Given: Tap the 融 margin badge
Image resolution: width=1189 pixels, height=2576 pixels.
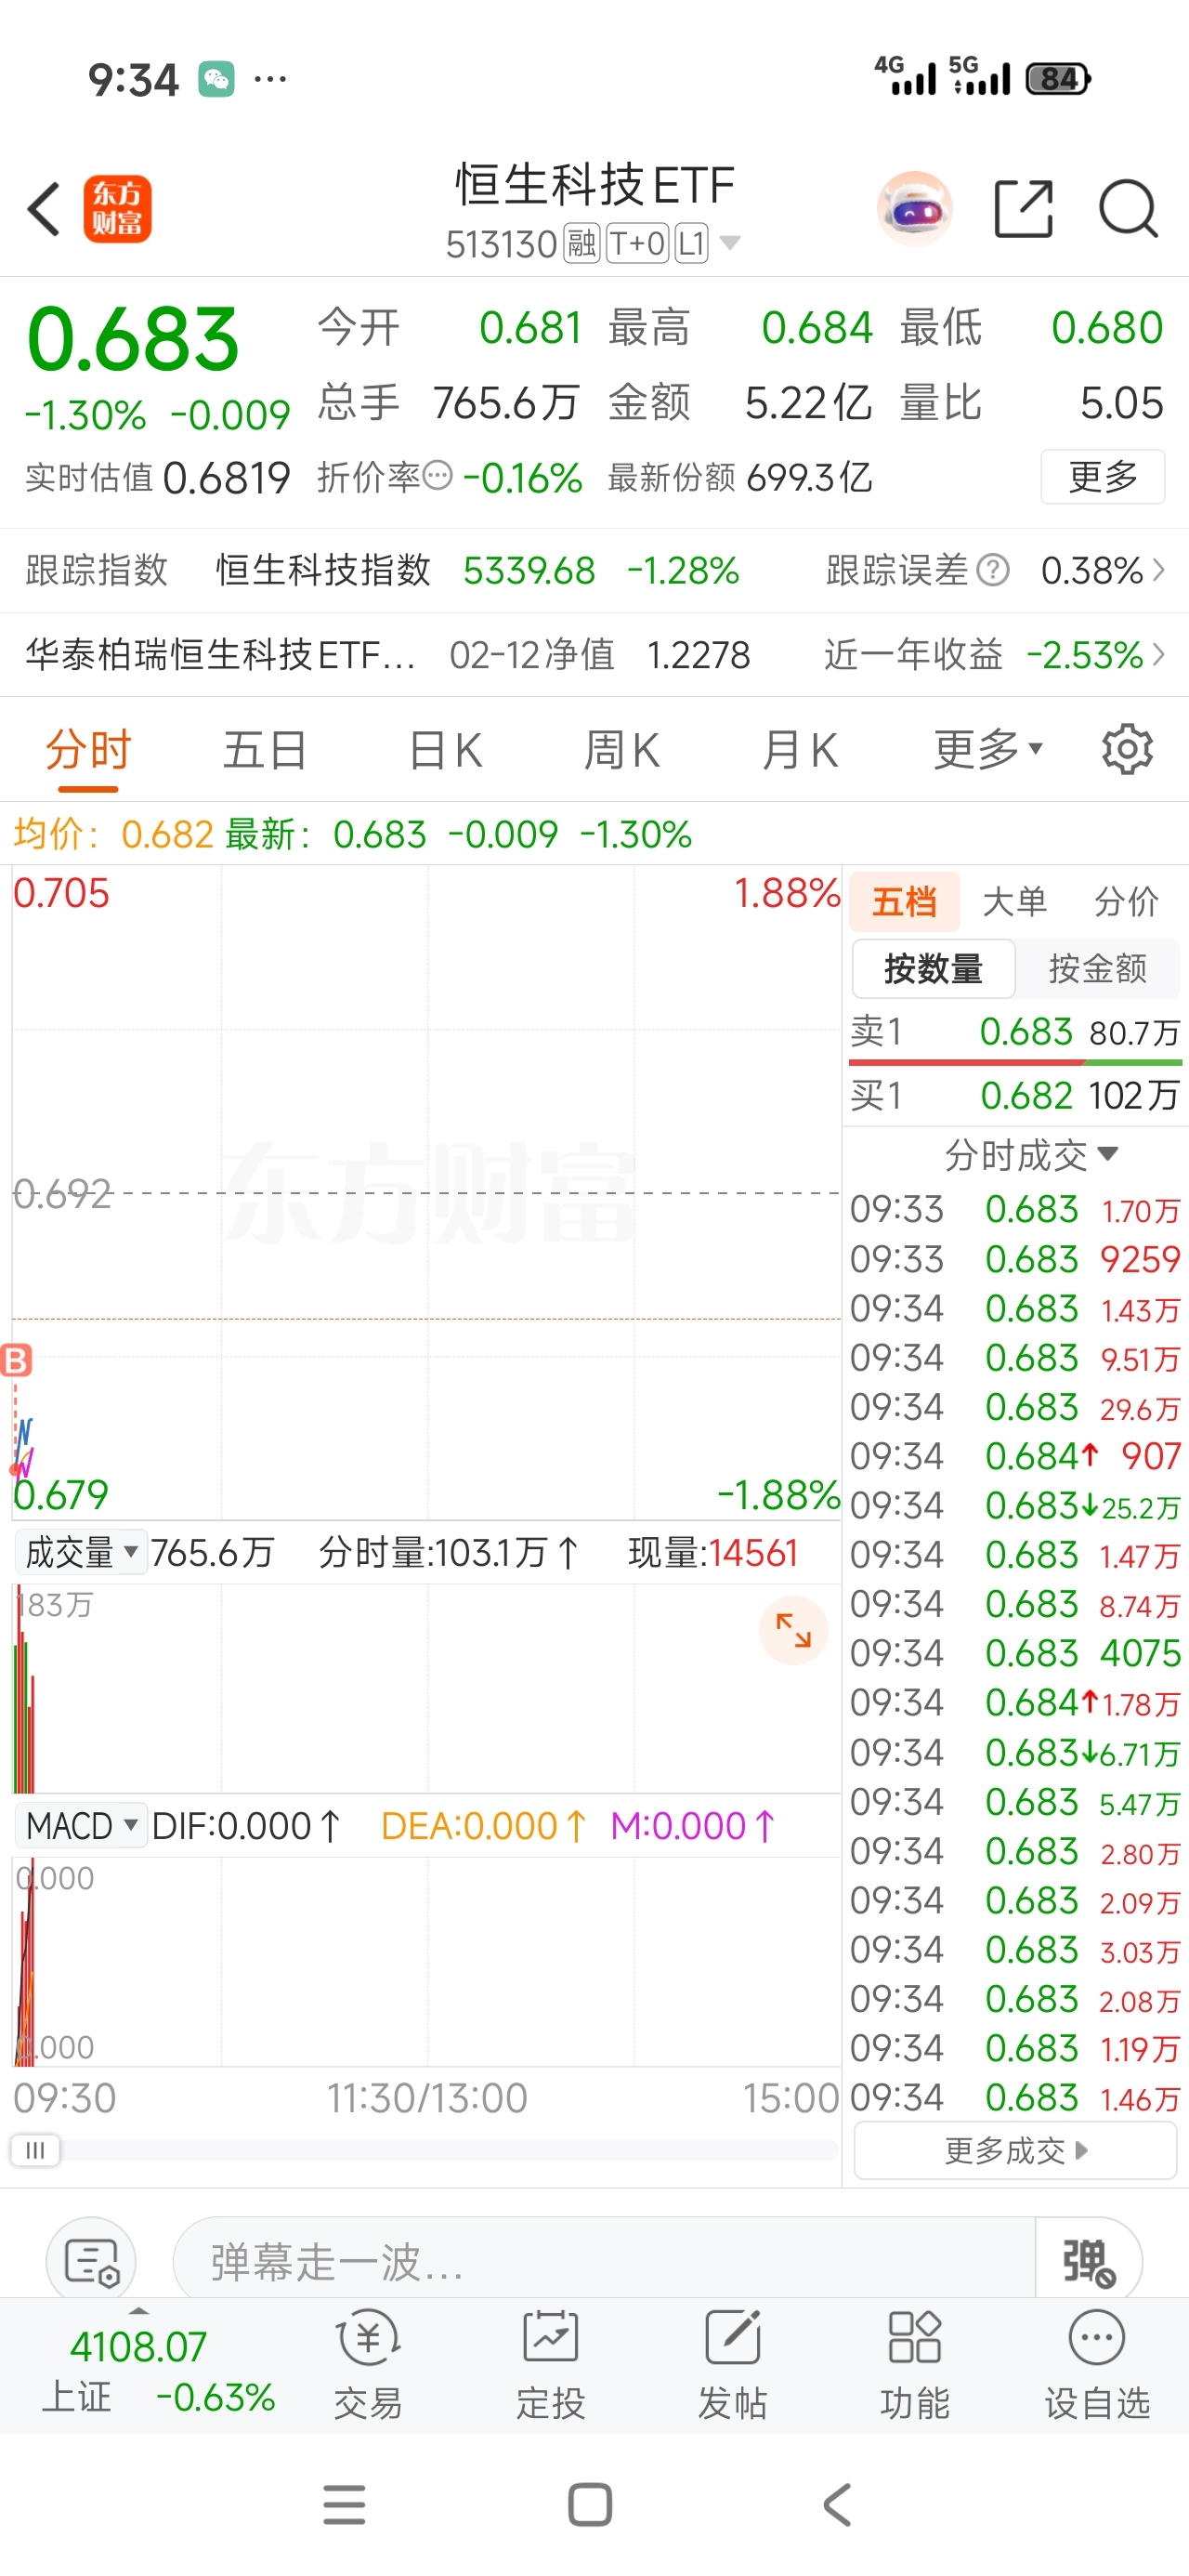Looking at the screenshot, I should [582, 244].
